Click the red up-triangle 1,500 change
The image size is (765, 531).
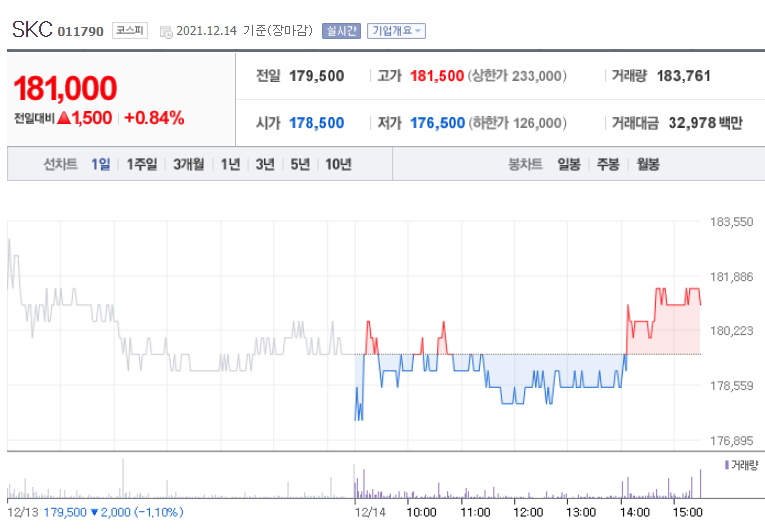pyautogui.click(x=84, y=118)
